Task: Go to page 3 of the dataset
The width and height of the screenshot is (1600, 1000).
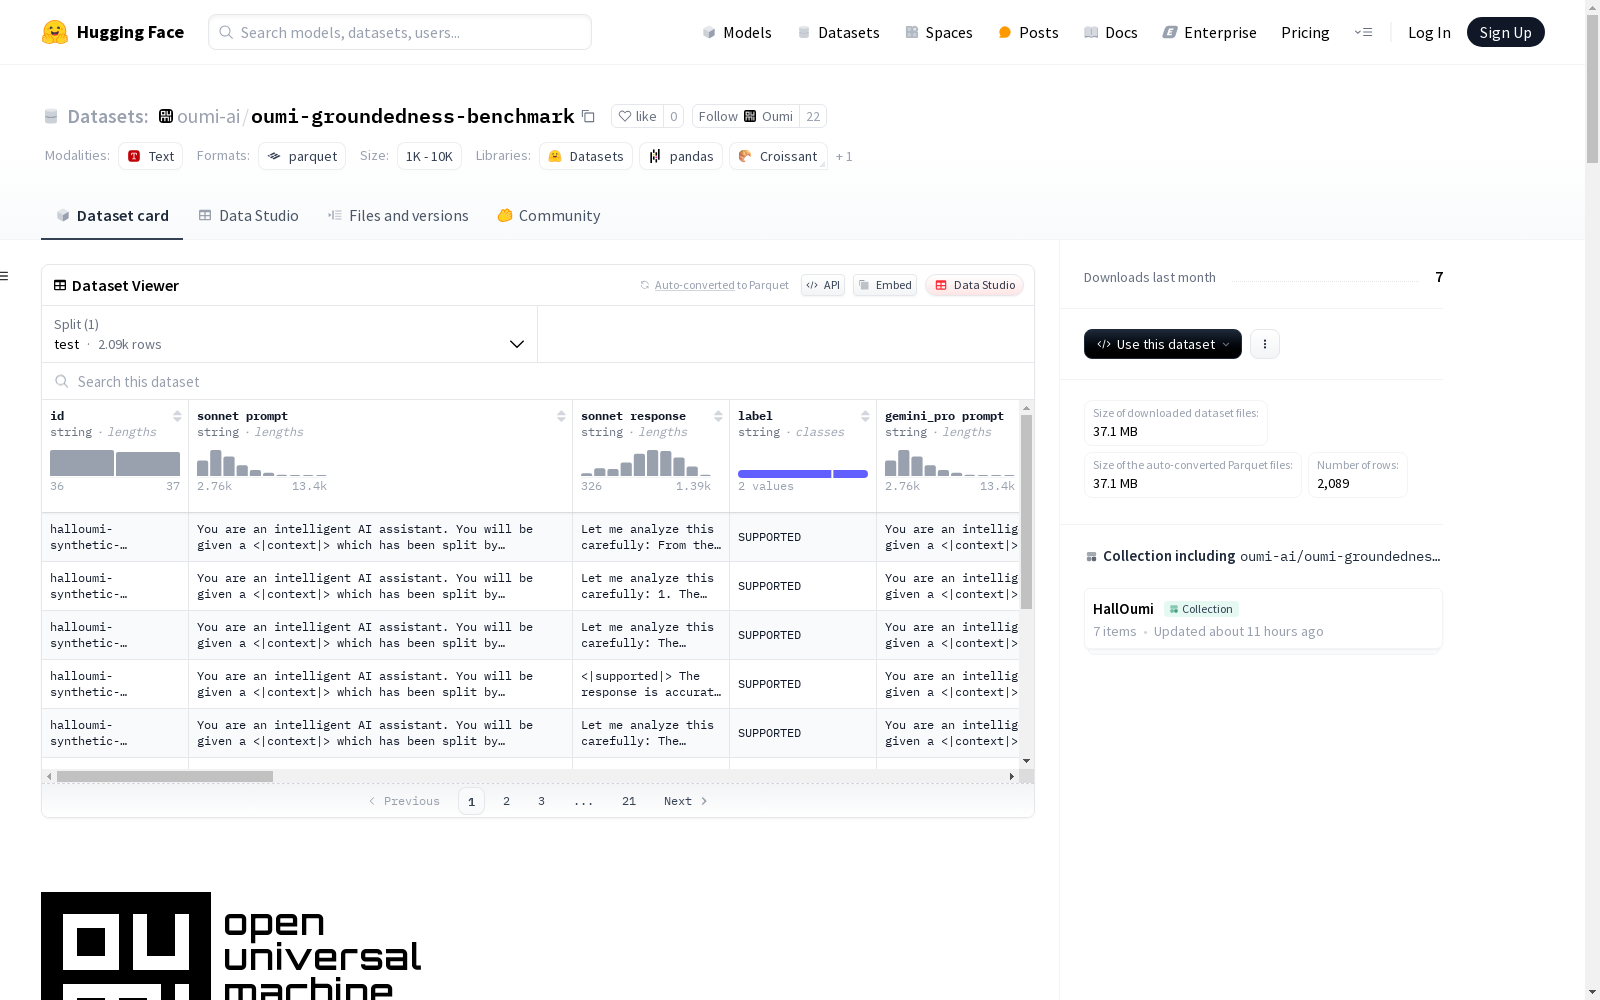Action: point(542,801)
